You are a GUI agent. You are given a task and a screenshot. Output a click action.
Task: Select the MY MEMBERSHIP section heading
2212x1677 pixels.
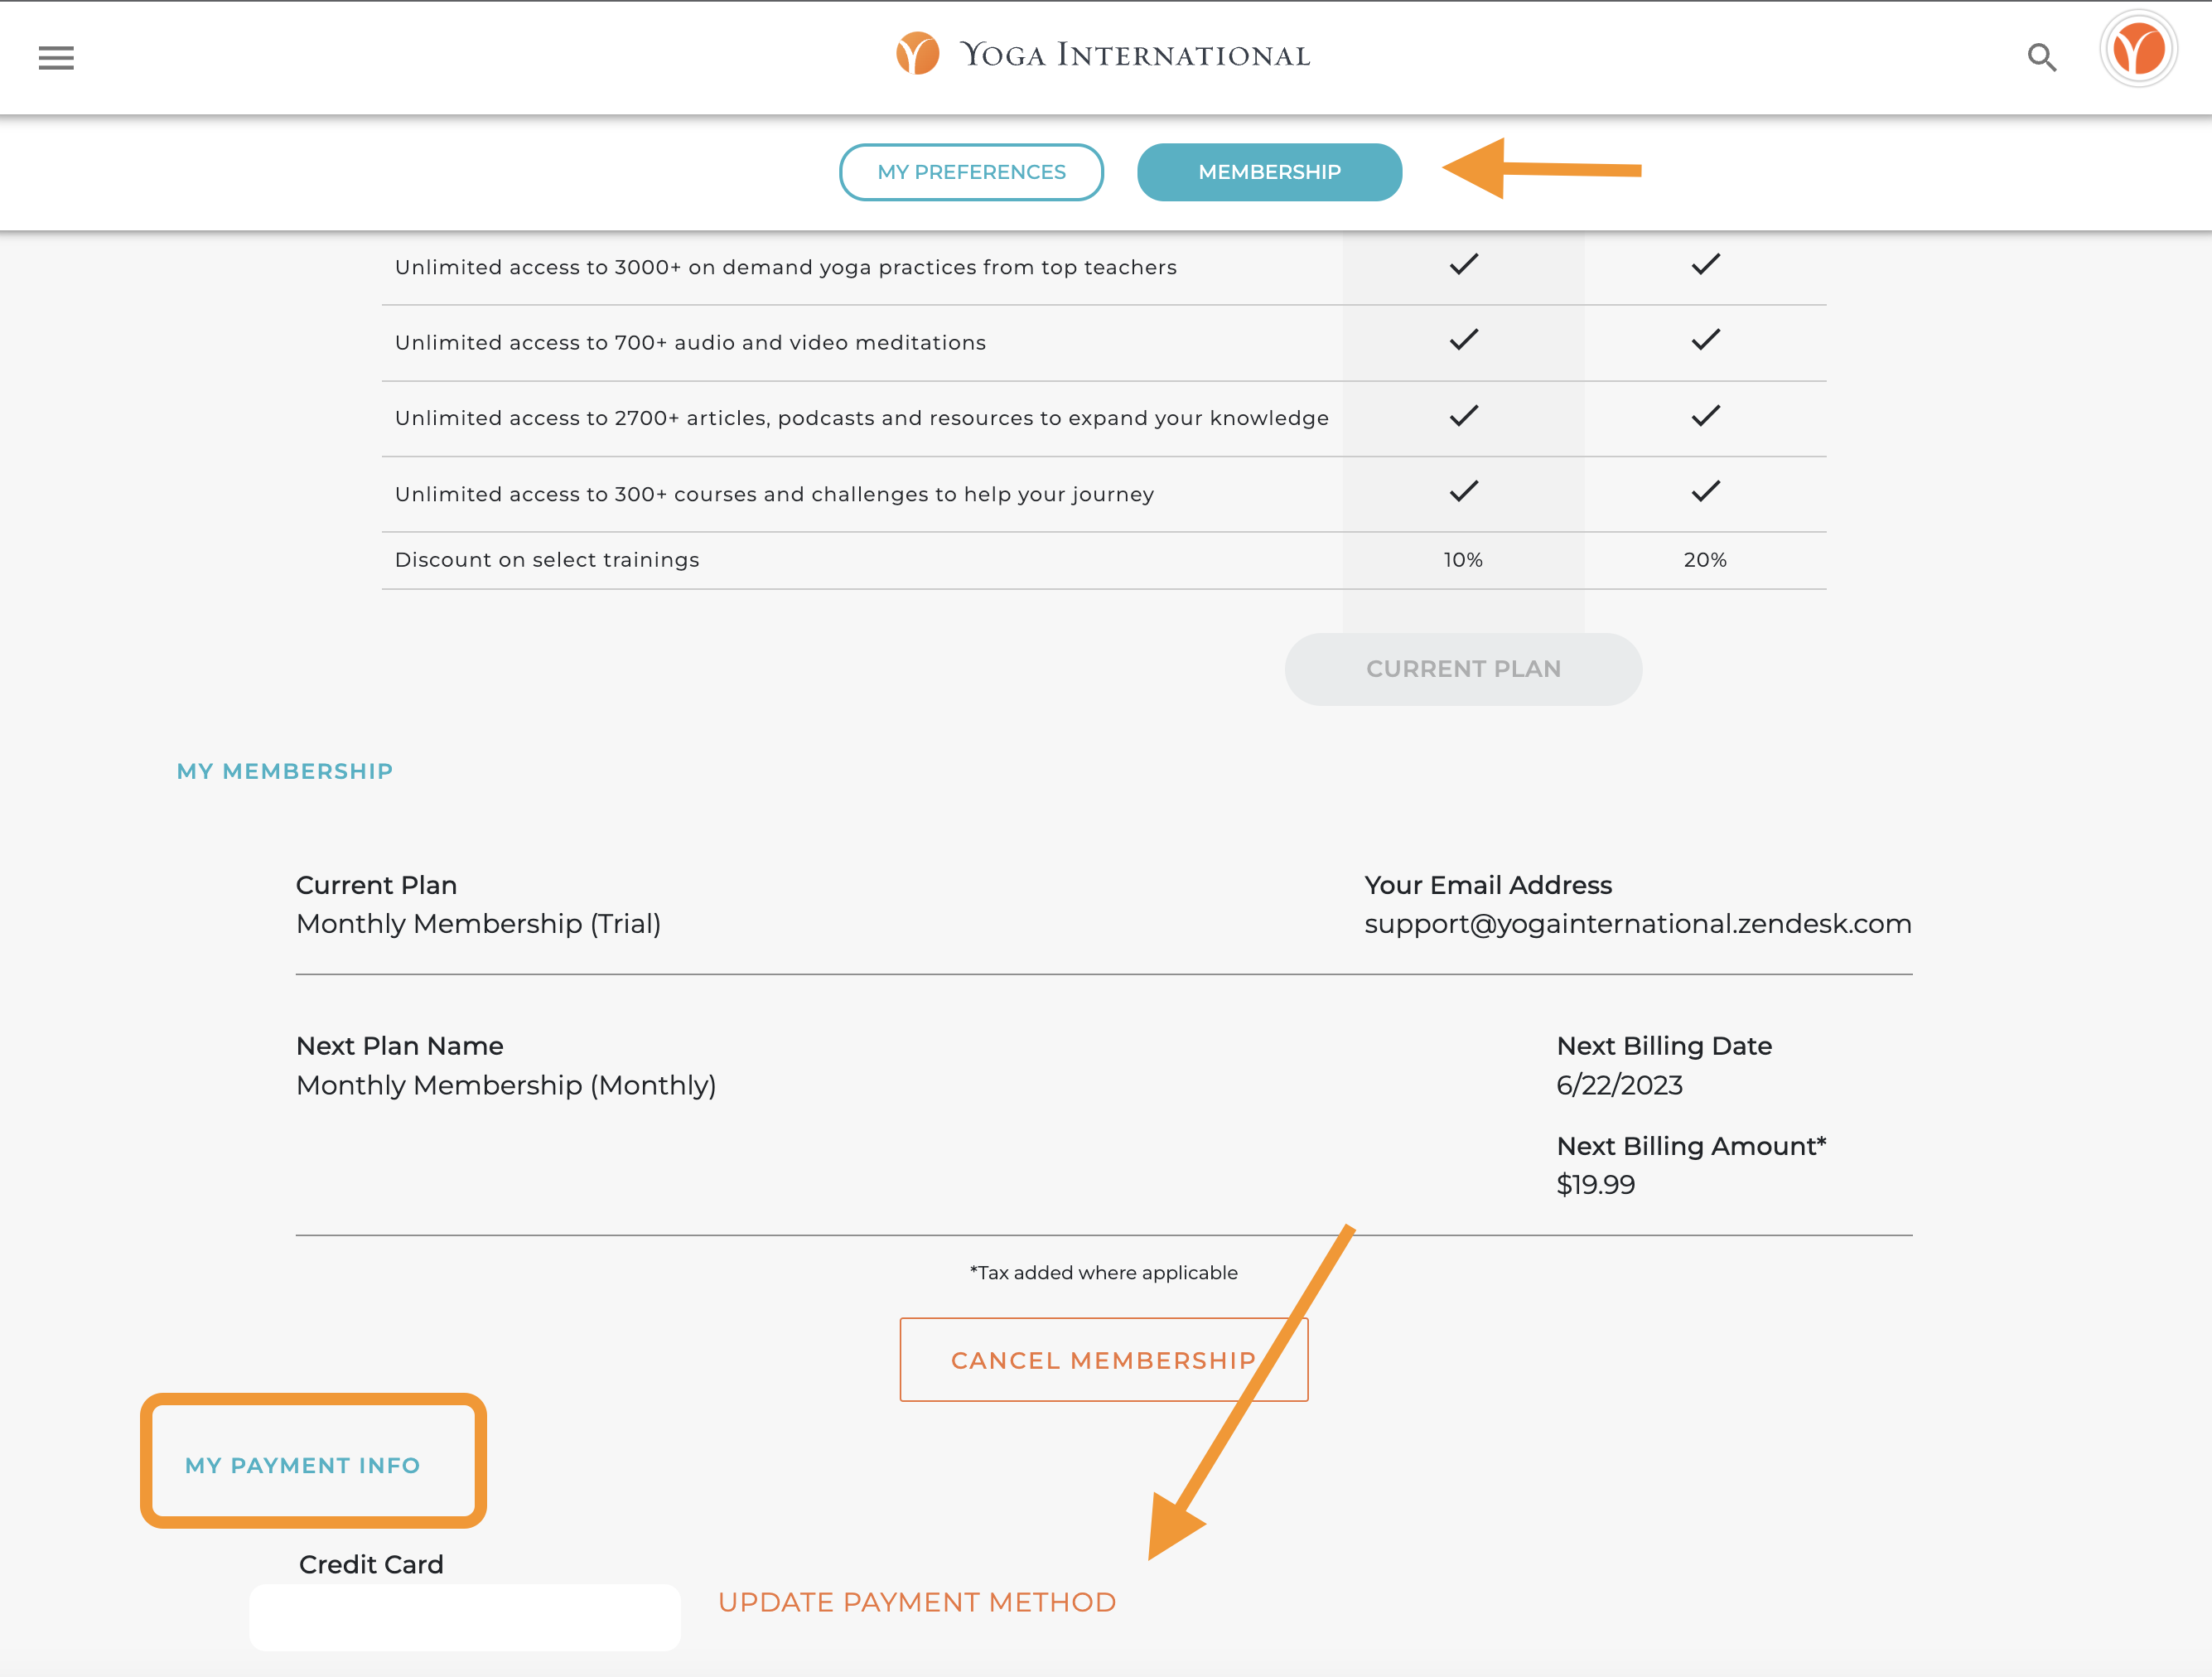285,770
